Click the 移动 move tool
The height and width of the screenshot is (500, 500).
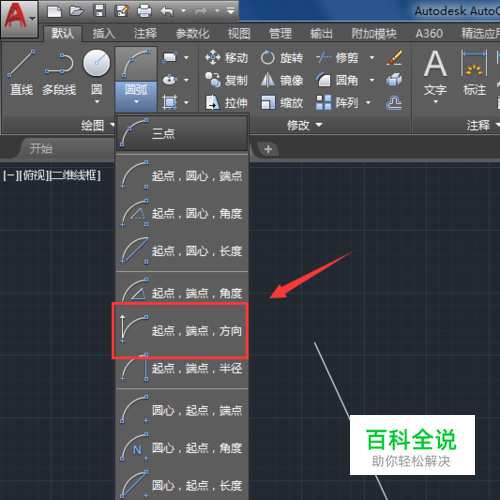(x=227, y=58)
